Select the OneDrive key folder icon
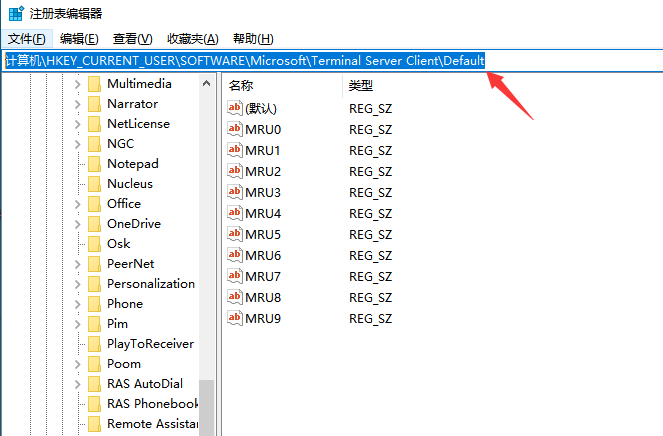663x436 pixels. click(x=95, y=224)
